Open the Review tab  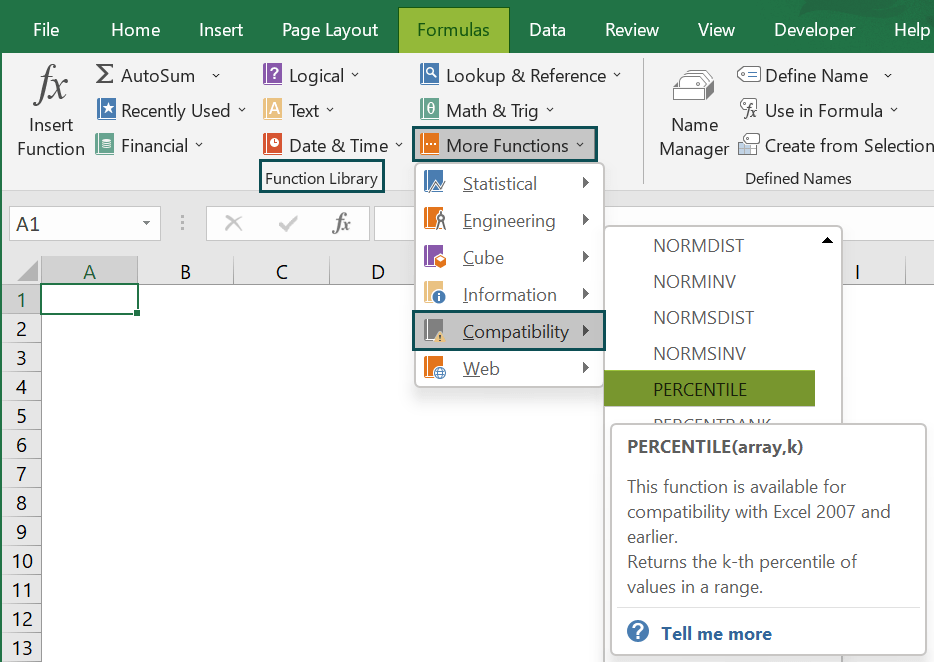pyautogui.click(x=632, y=30)
